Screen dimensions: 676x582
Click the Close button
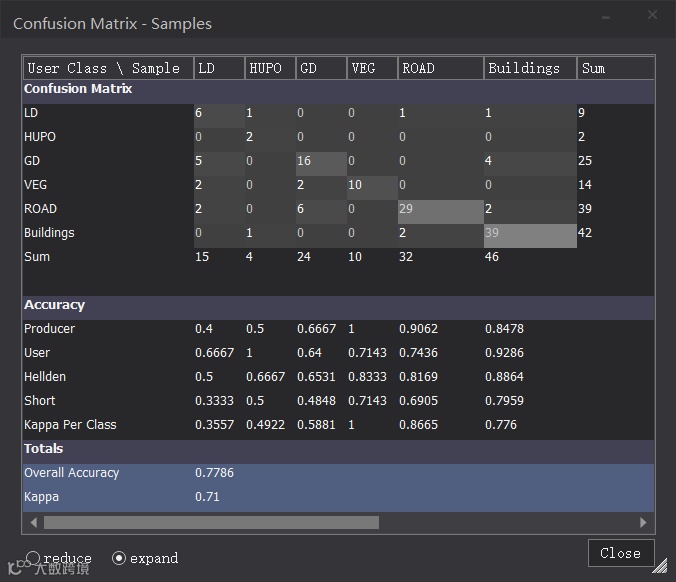621,553
